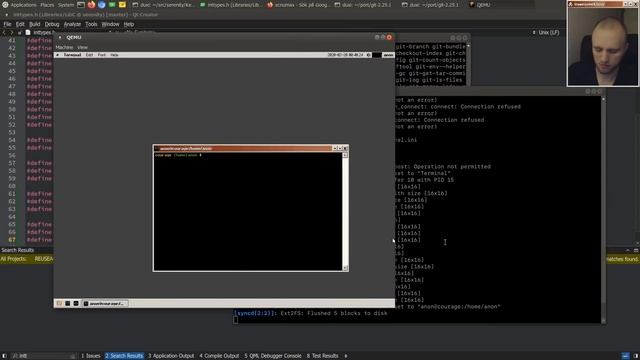Switch to Issues output pane
The width and height of the screenshot is (640, 360).
tap(91, 356)
